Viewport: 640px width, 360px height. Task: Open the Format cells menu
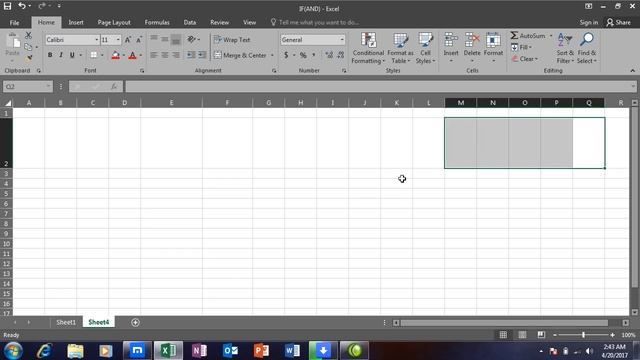[493, 48]
